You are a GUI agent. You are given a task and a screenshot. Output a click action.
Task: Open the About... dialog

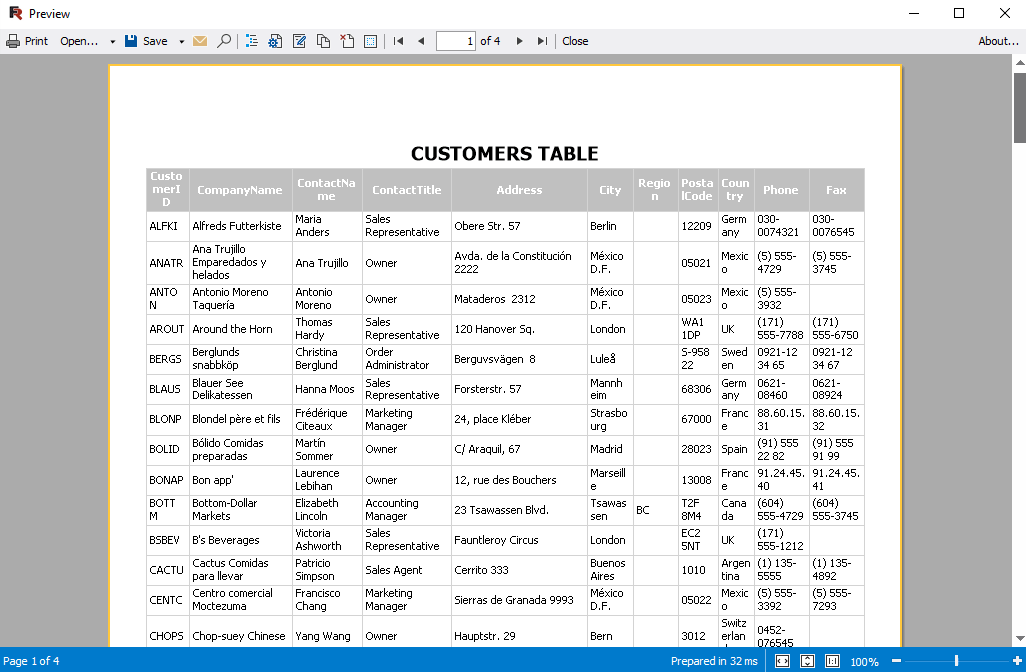(999, 41)
